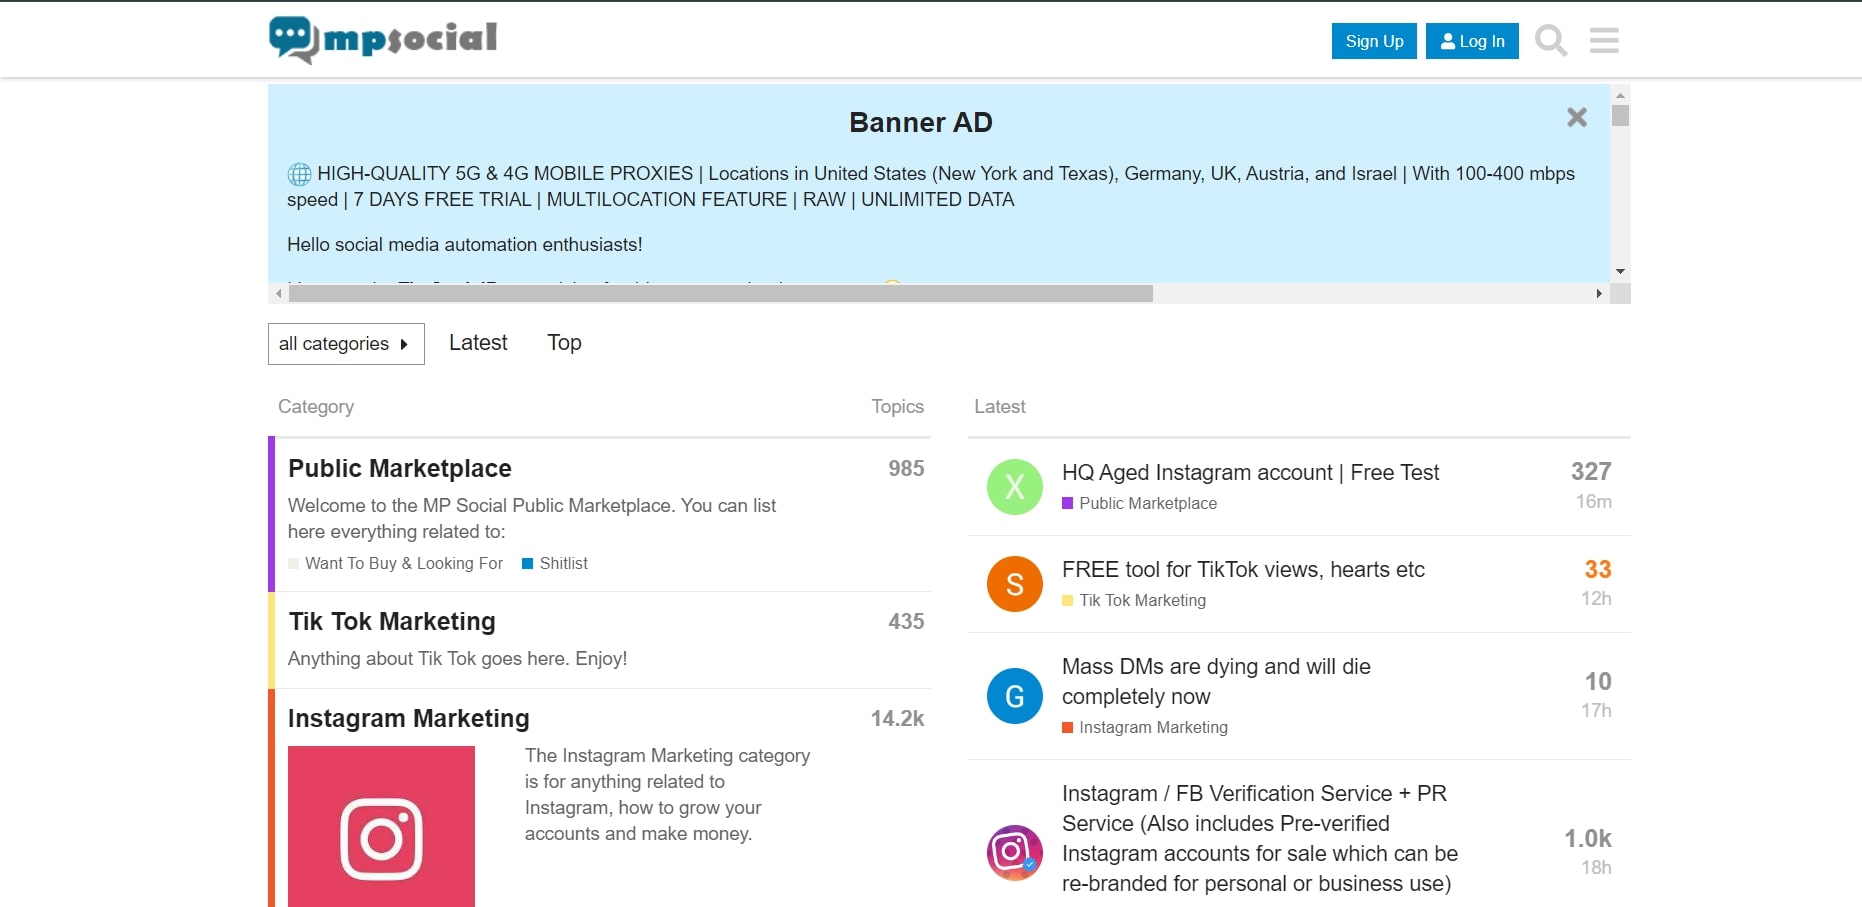Image resolution: width=1862 pixels, height=907 pixels.
Task: Click the banner horizontal scrollbar thumb
Action: pos(720,294)
